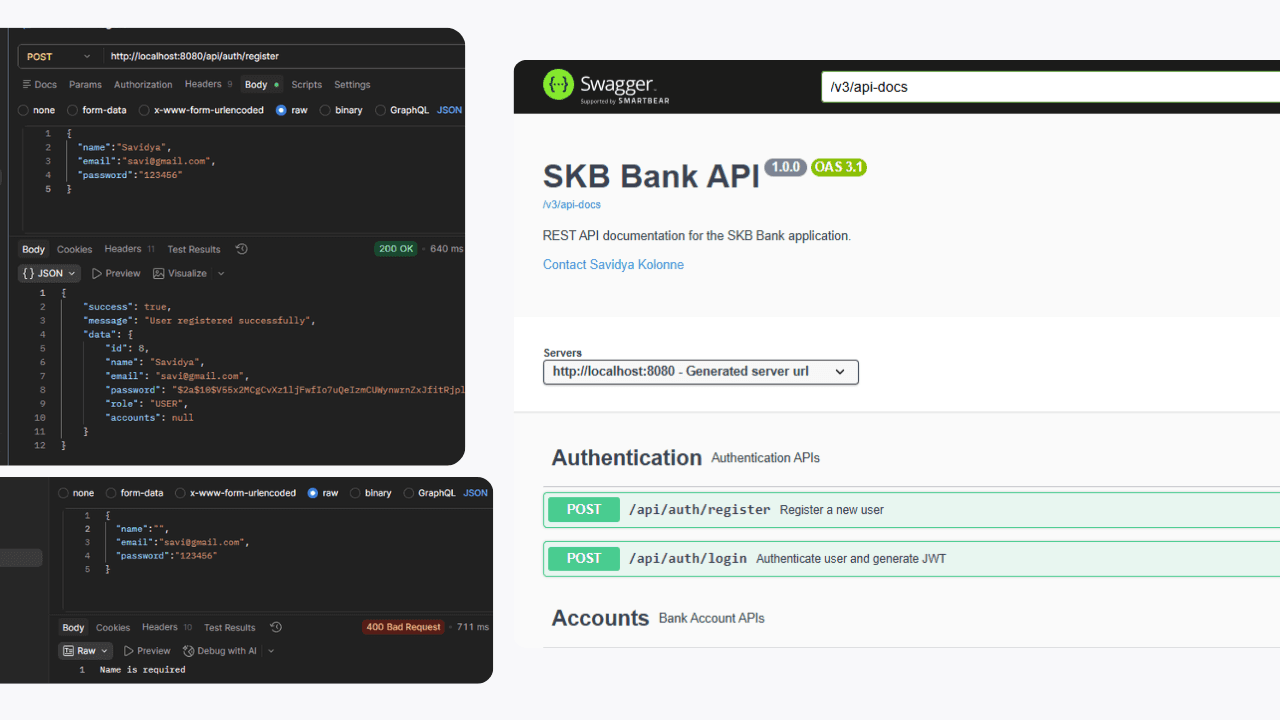Open Headers 10 response tab
Screen dimensions: 1280x720
click(167, 627)
